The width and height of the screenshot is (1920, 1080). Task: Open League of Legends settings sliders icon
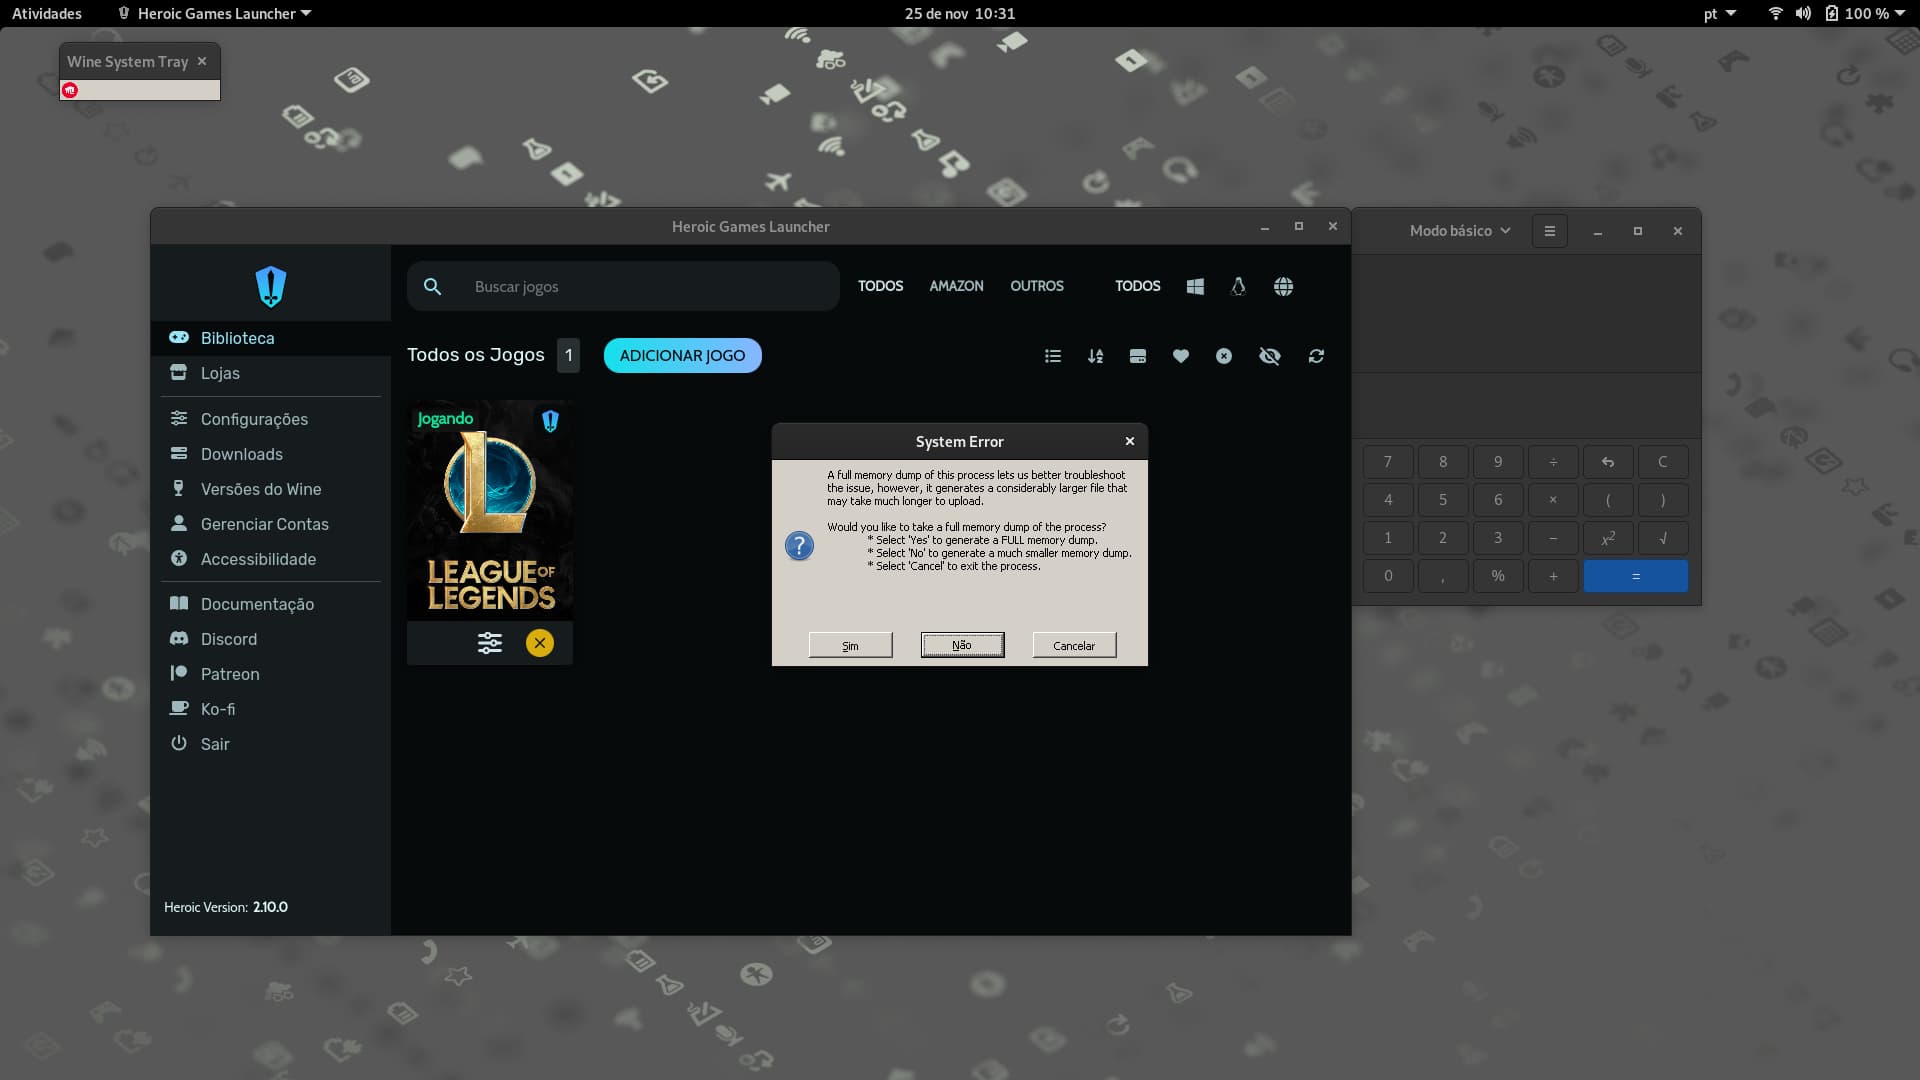[490, 643]
